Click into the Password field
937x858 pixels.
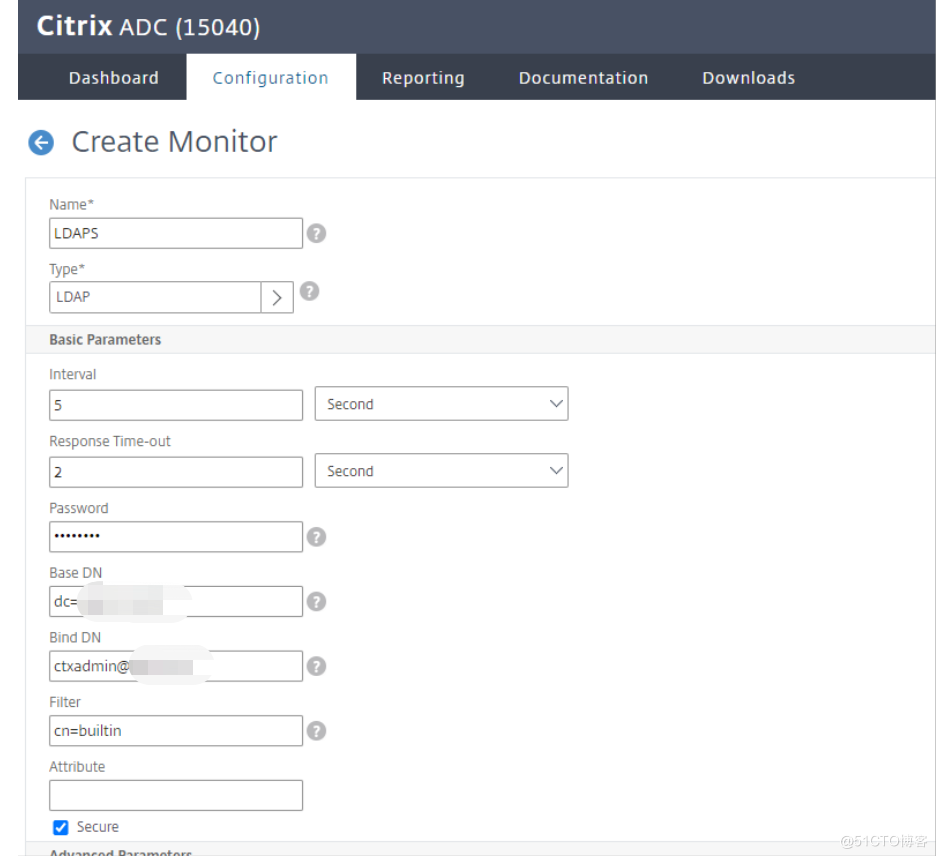click(x=176, y=537)
